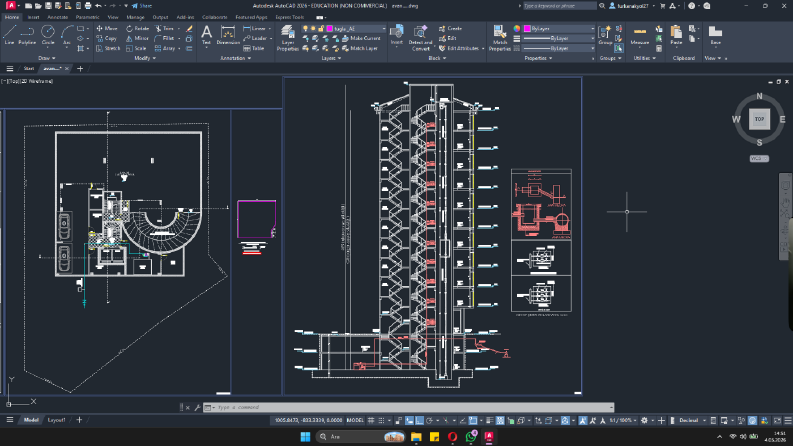
Task: Click the Make Current layer button
Action: click(x=361, y=38)
